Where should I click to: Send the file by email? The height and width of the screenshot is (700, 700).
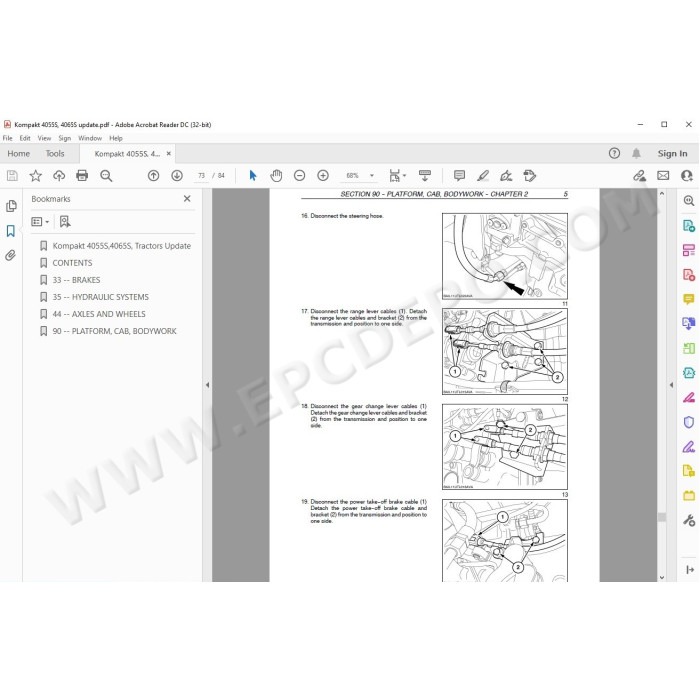[663, 176]
